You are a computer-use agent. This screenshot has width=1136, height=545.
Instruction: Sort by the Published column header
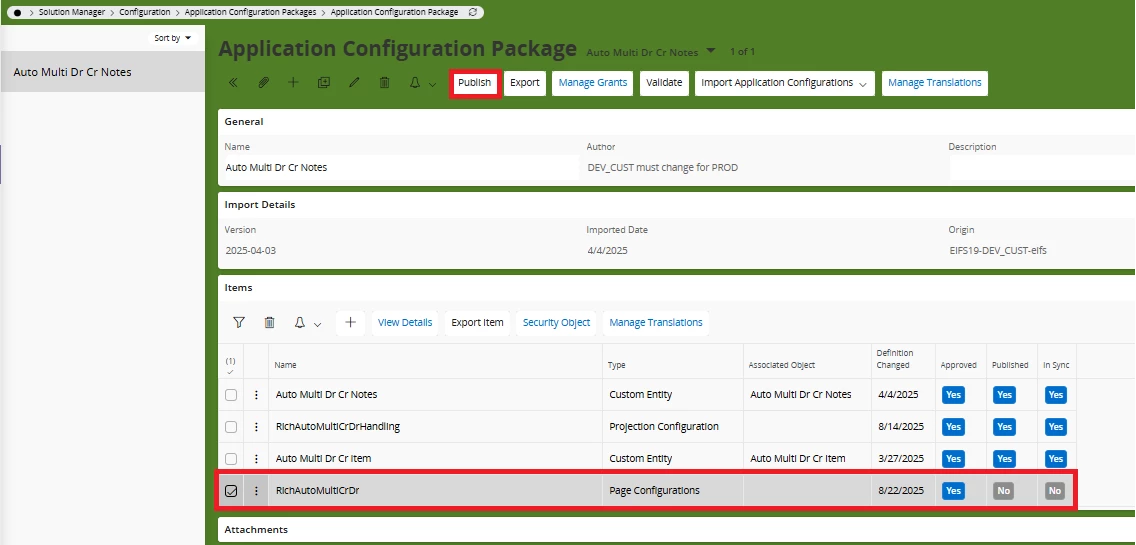(1010, 365)
